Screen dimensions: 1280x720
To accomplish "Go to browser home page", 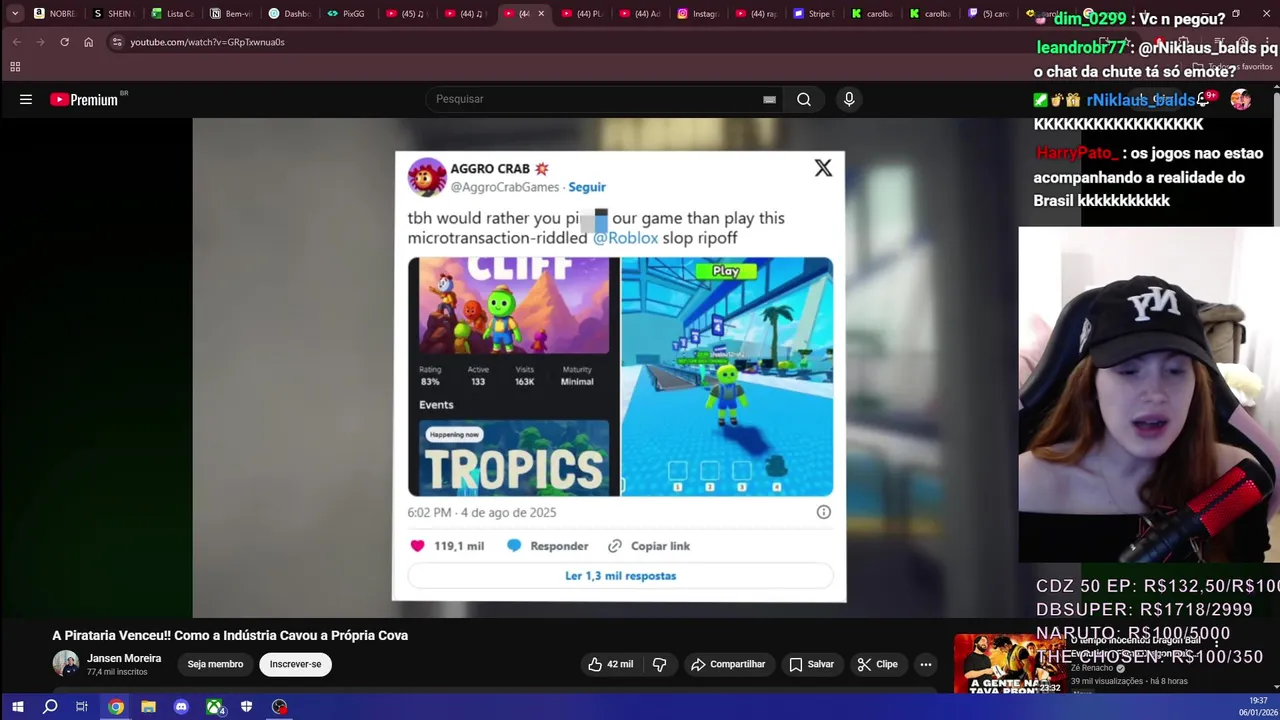I will [88, 42].
